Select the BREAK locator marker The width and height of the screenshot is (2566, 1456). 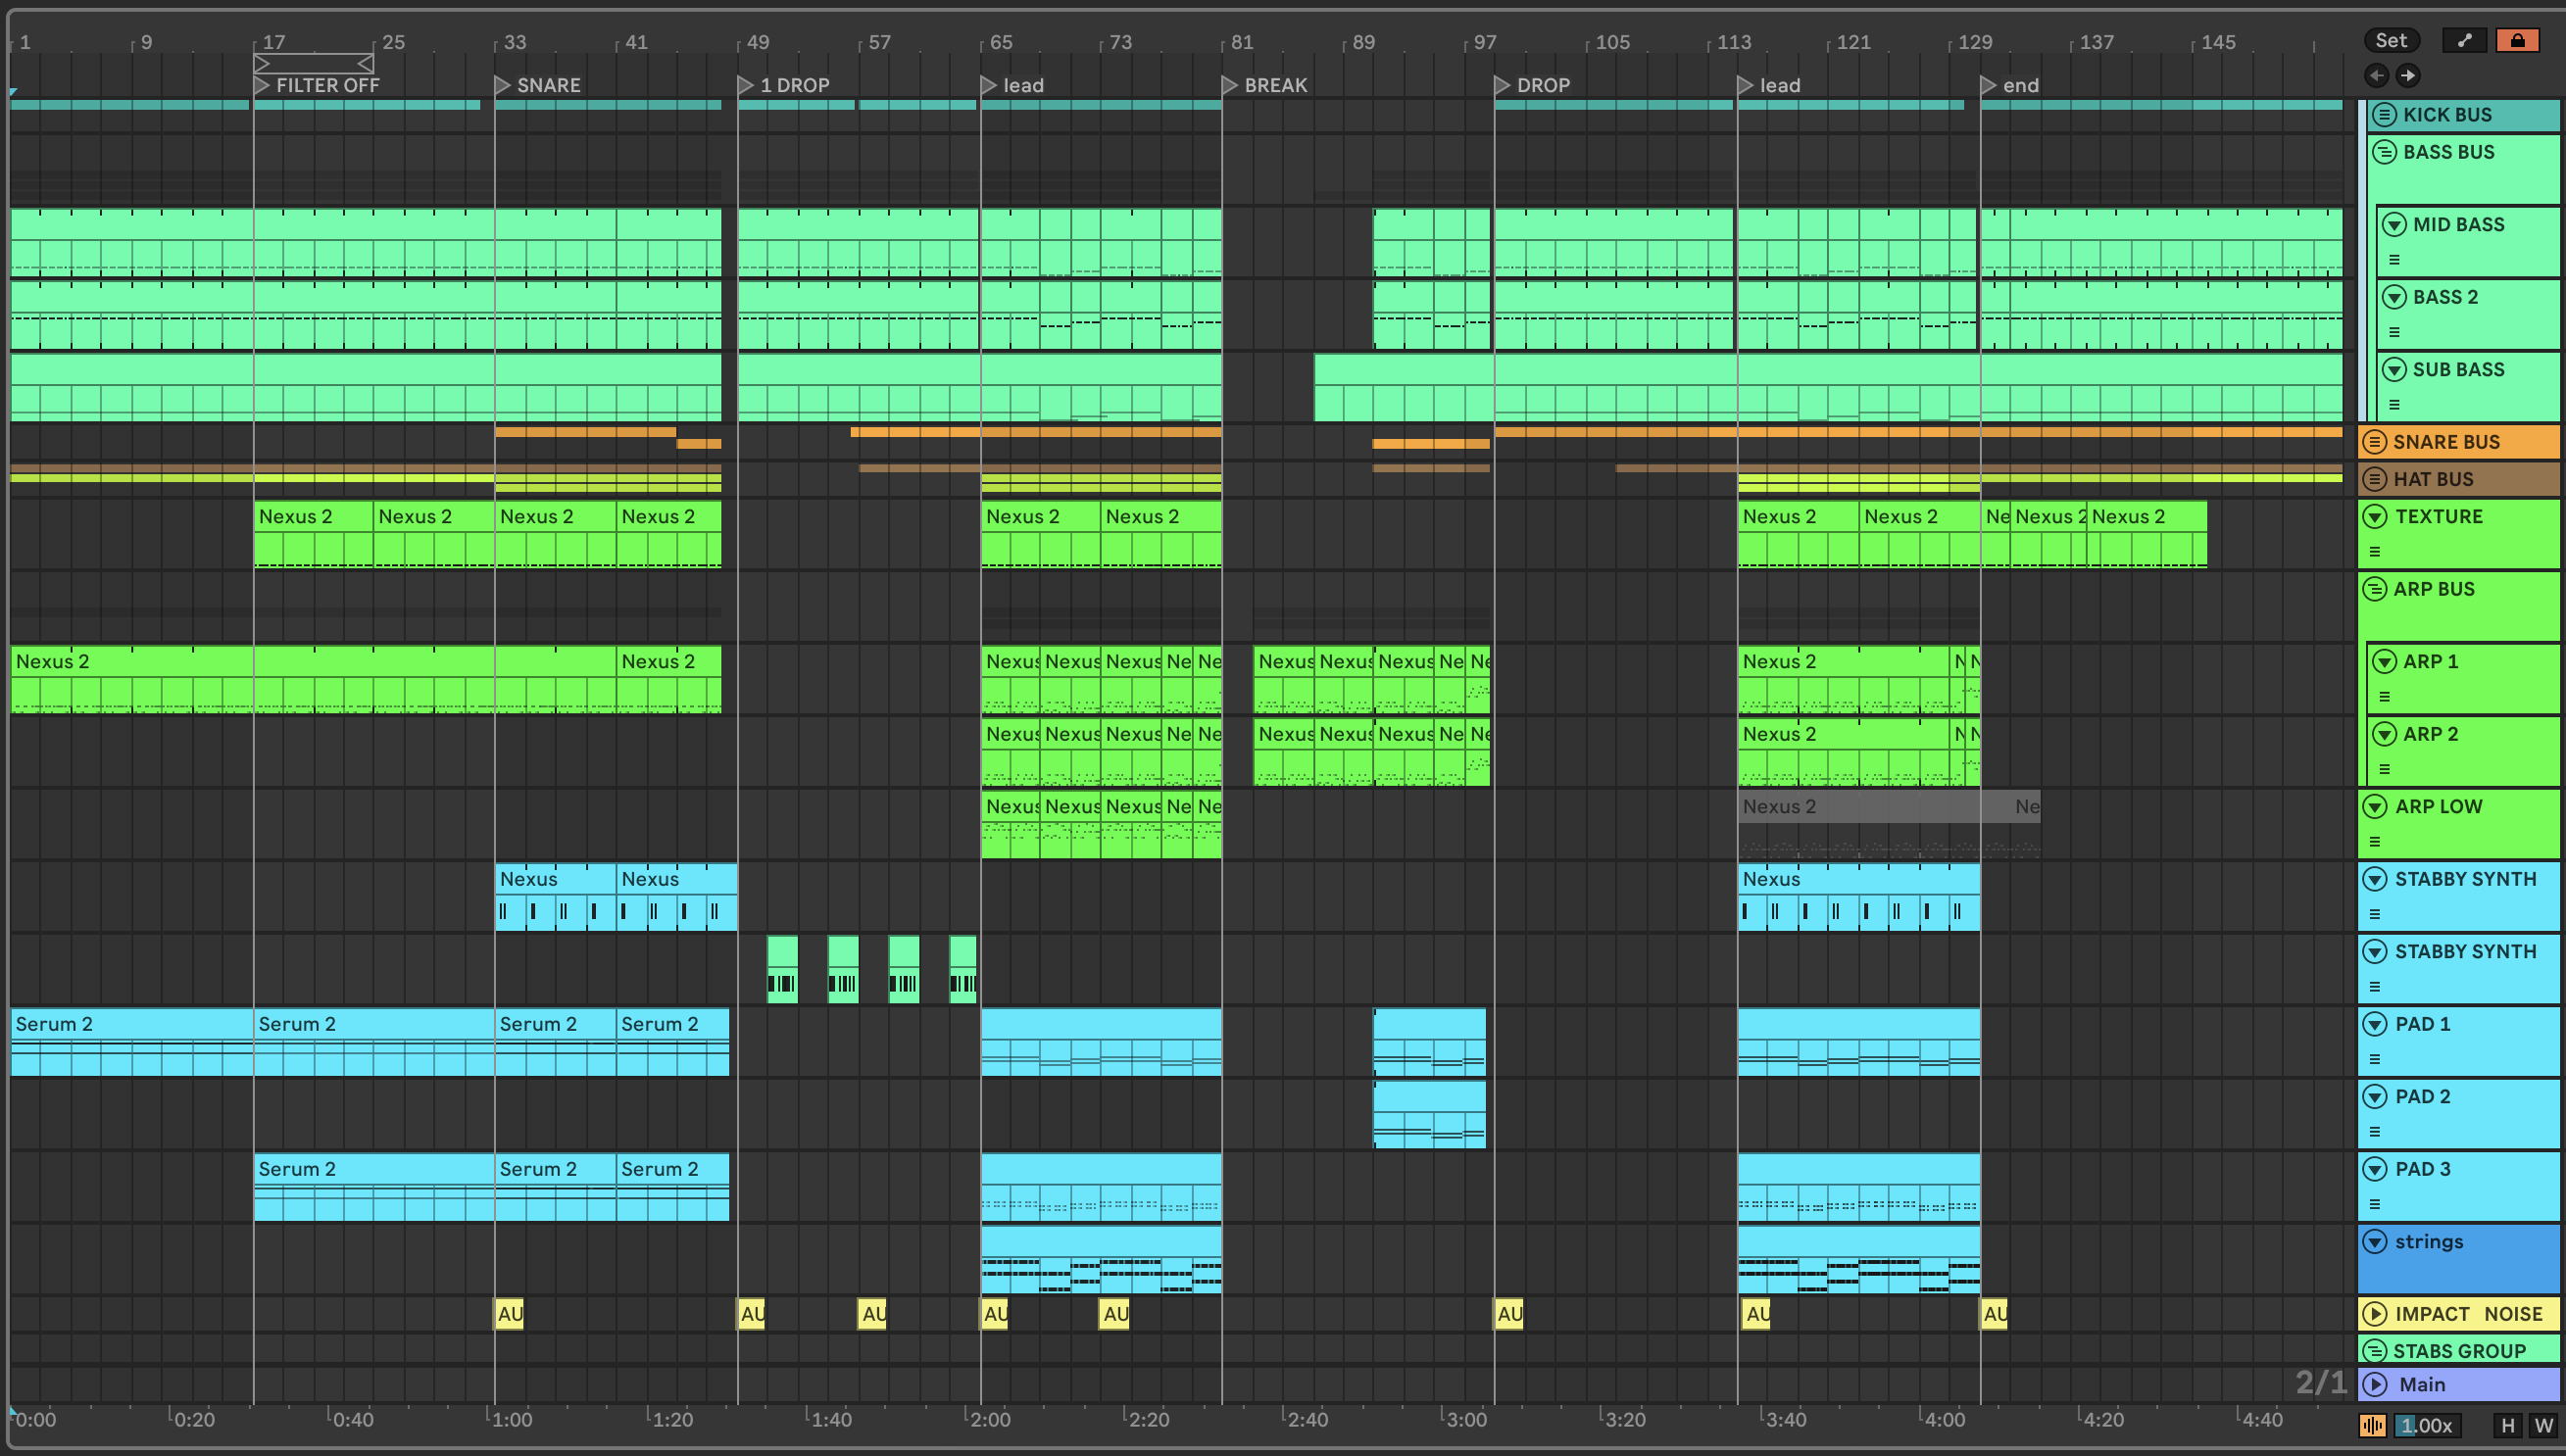point(1230,85)
